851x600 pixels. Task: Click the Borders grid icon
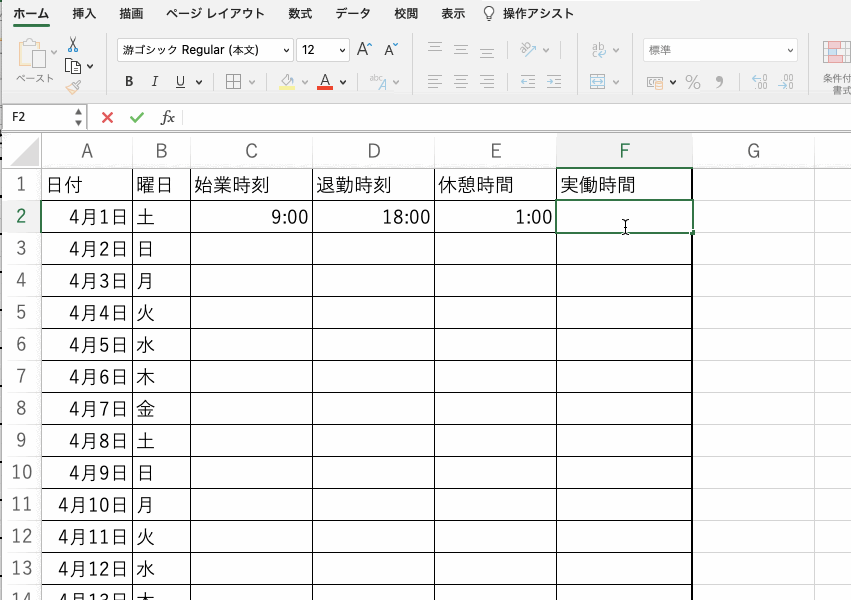point(233,82)
